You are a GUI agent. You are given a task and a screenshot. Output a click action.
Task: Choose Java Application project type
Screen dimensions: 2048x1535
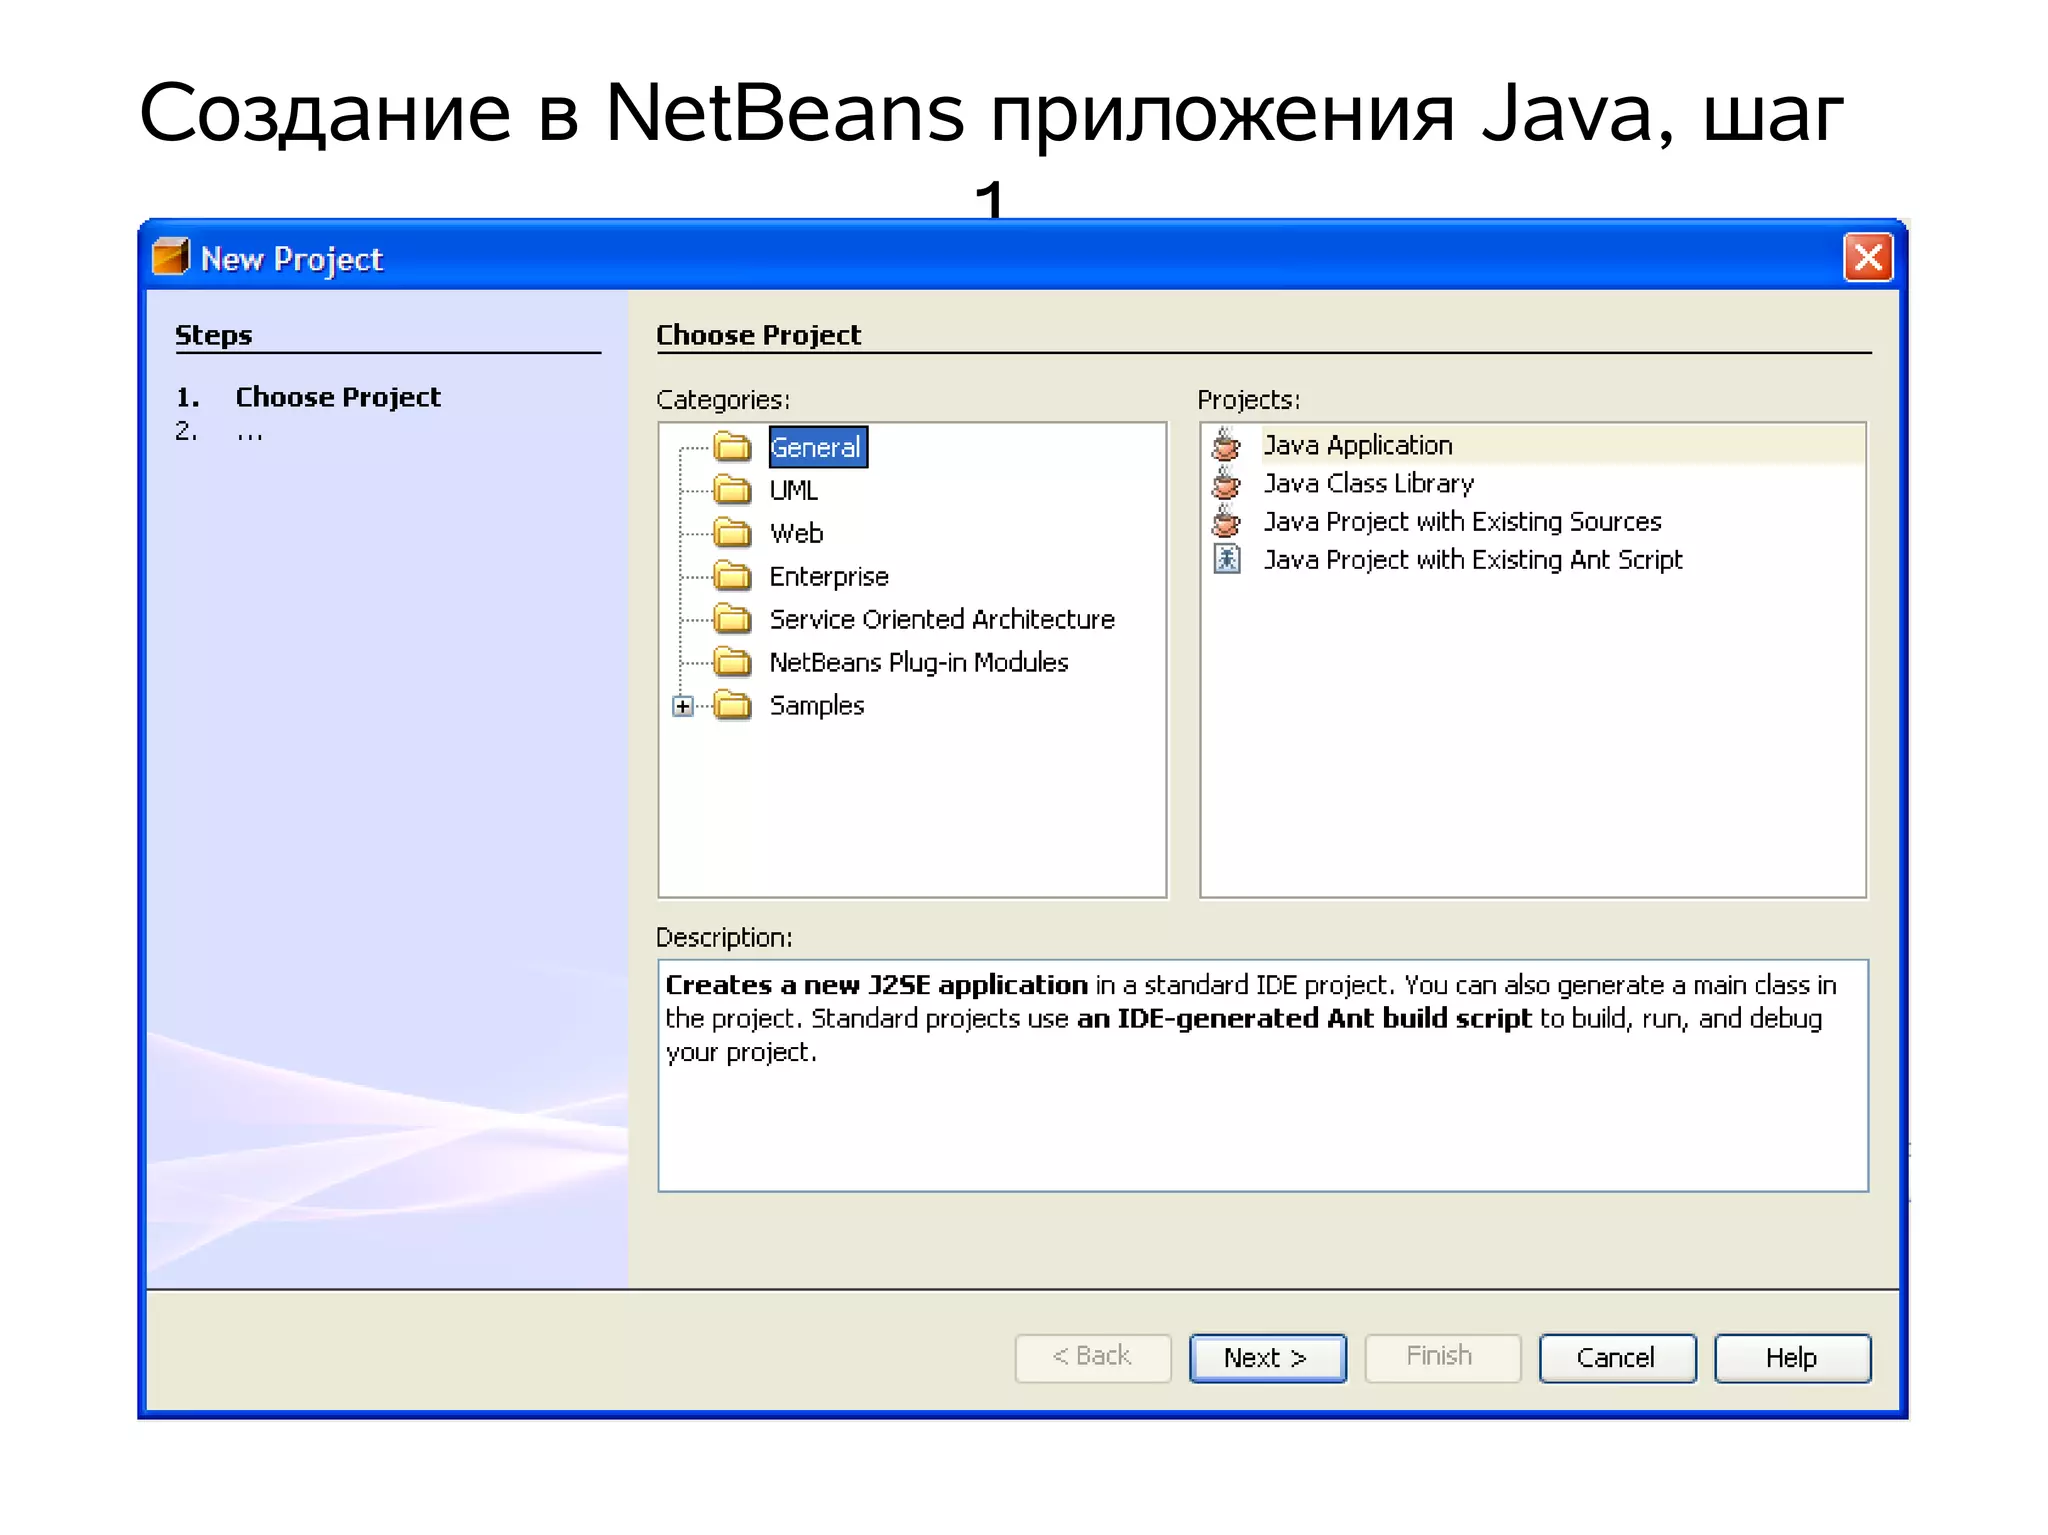1357,445
